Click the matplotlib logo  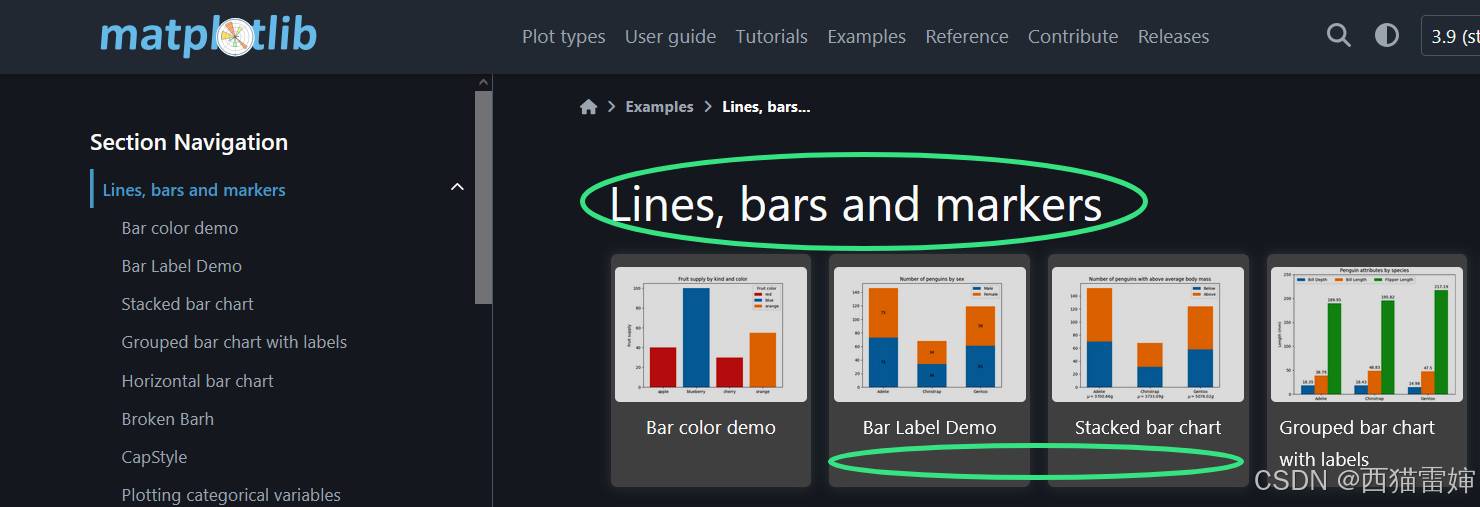click(208, 36)
